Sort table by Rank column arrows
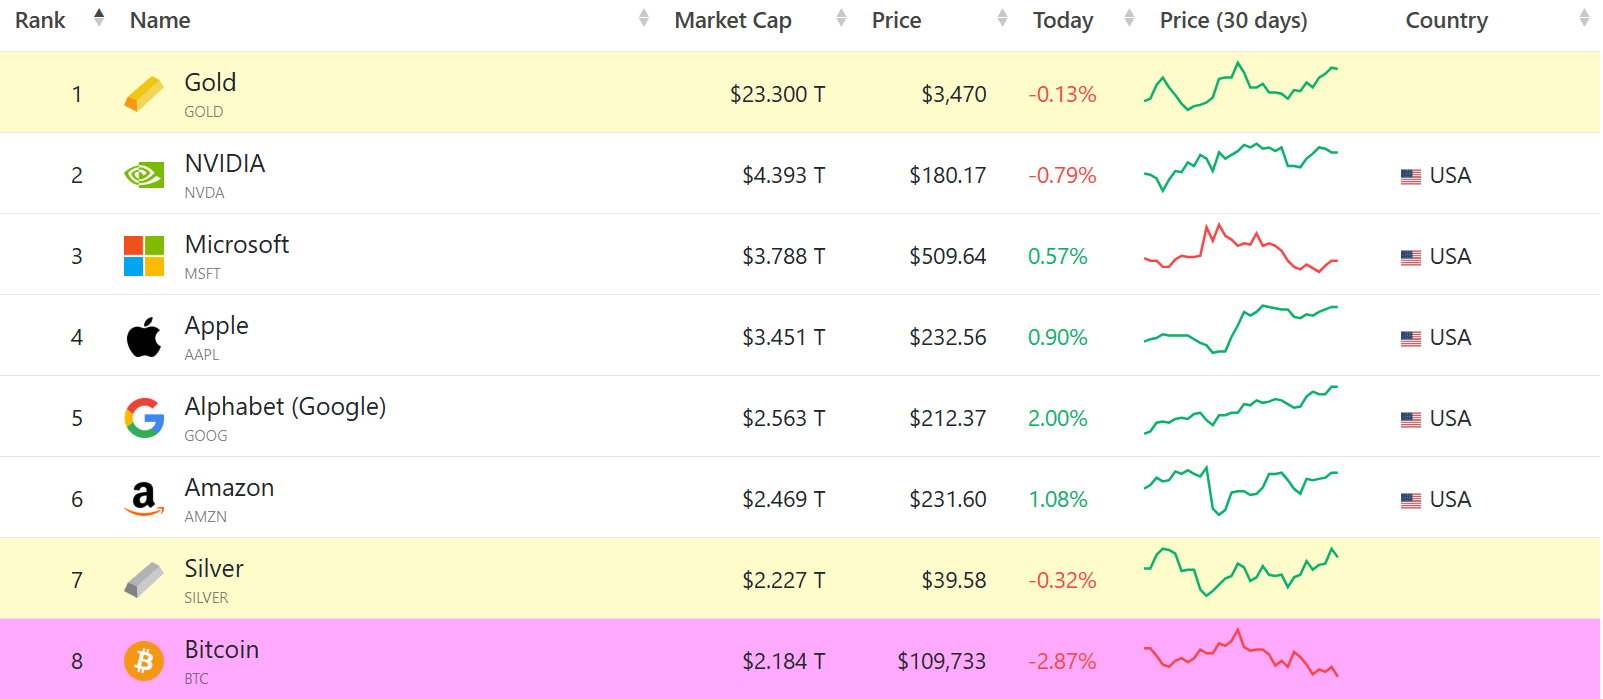The image size is (1603, 699). point(99,18)
